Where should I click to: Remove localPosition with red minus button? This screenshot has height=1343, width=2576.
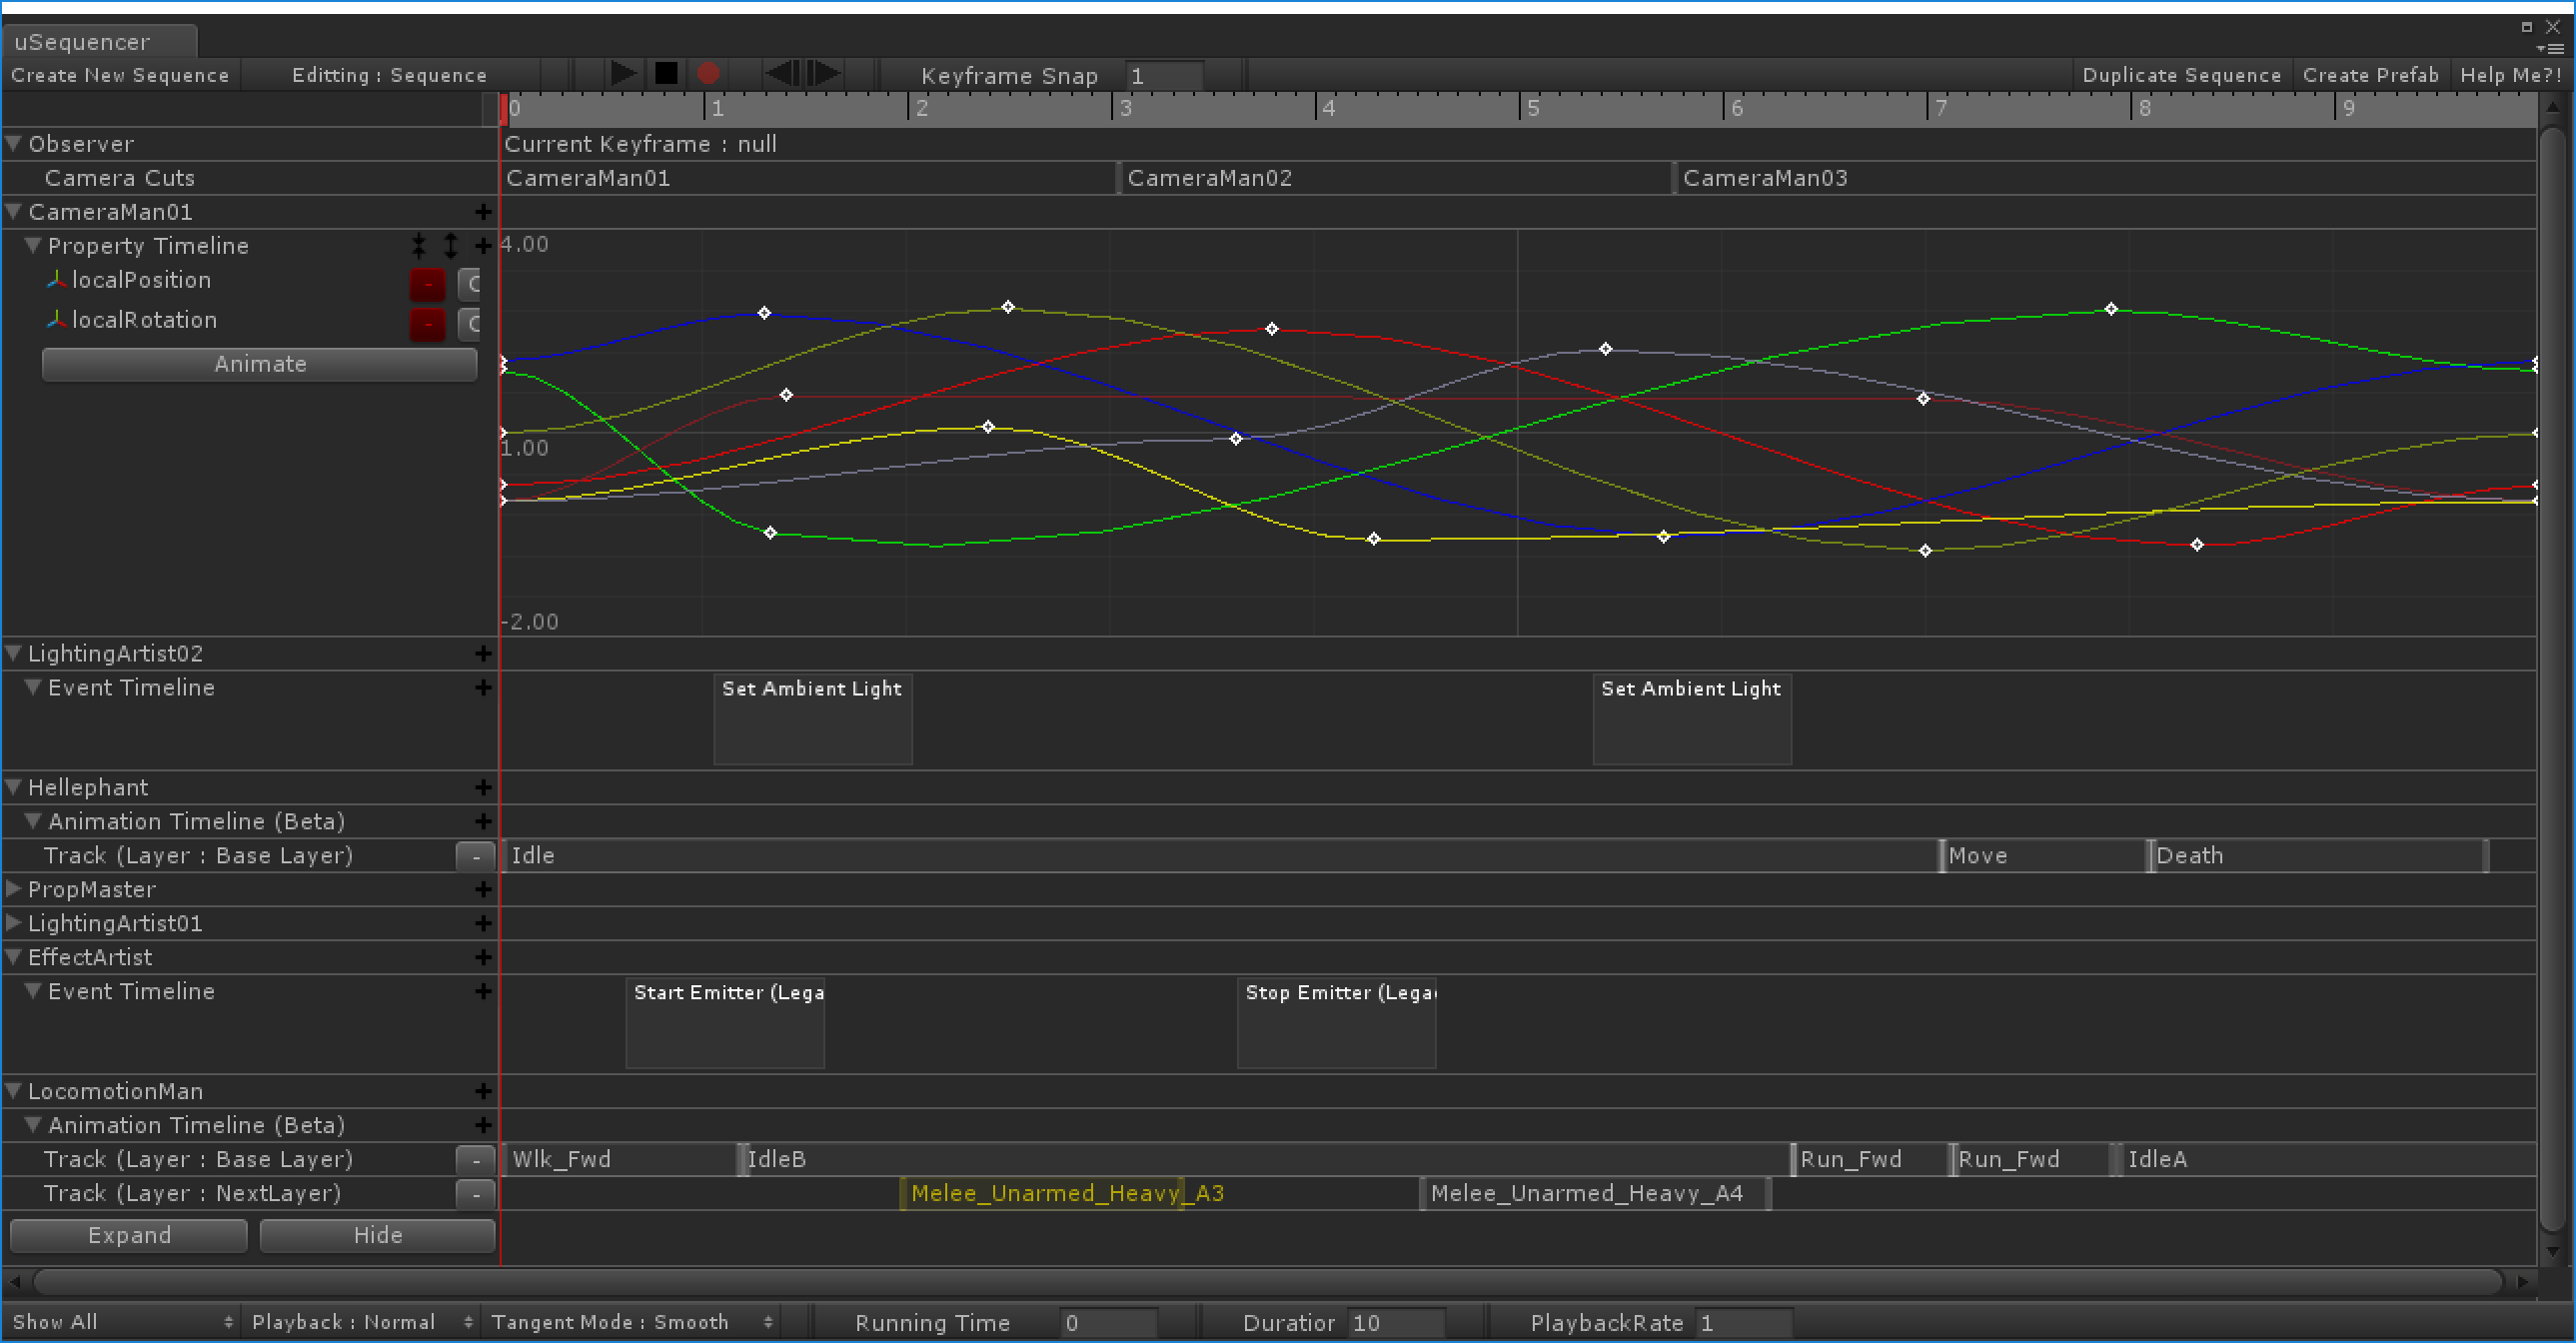pos(427,284)
